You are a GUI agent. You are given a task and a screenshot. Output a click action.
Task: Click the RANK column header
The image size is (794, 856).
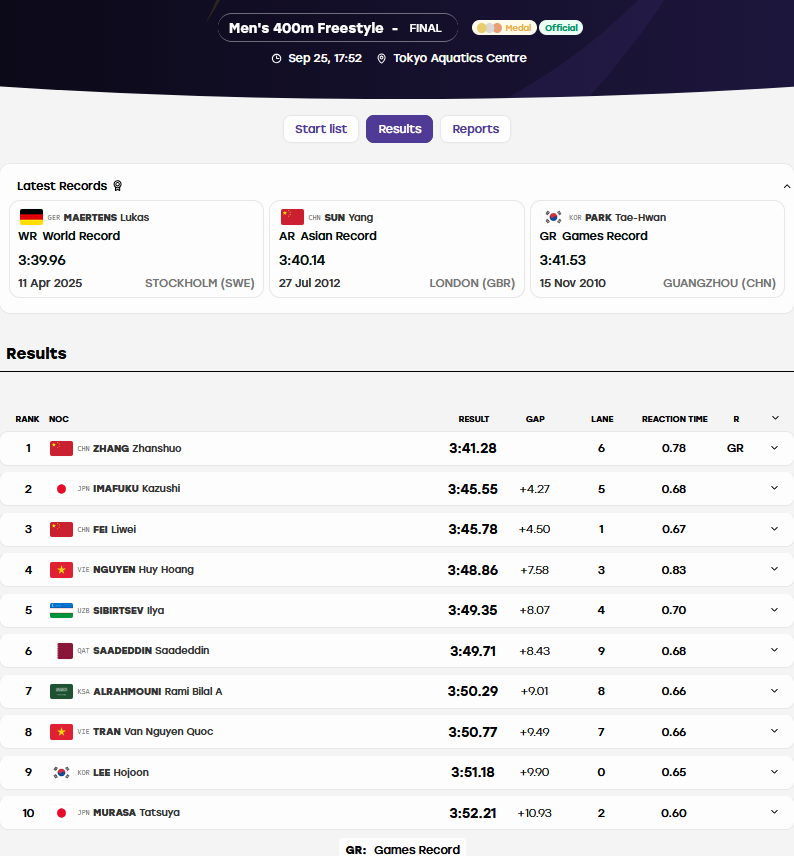click(27, 419)
